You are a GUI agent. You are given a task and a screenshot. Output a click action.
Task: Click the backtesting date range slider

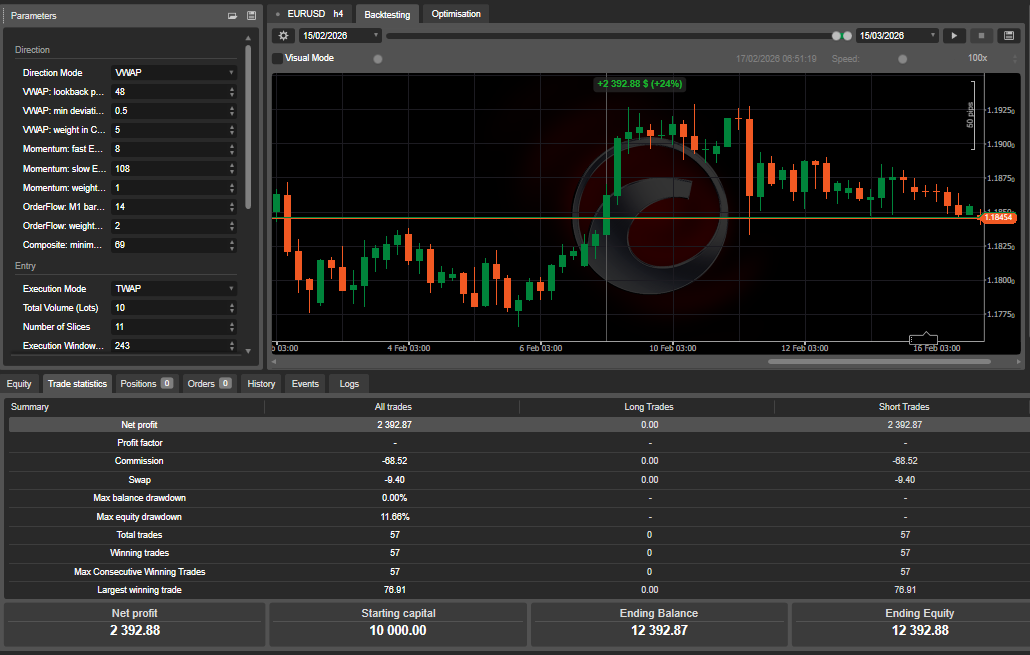click(620, 35)
